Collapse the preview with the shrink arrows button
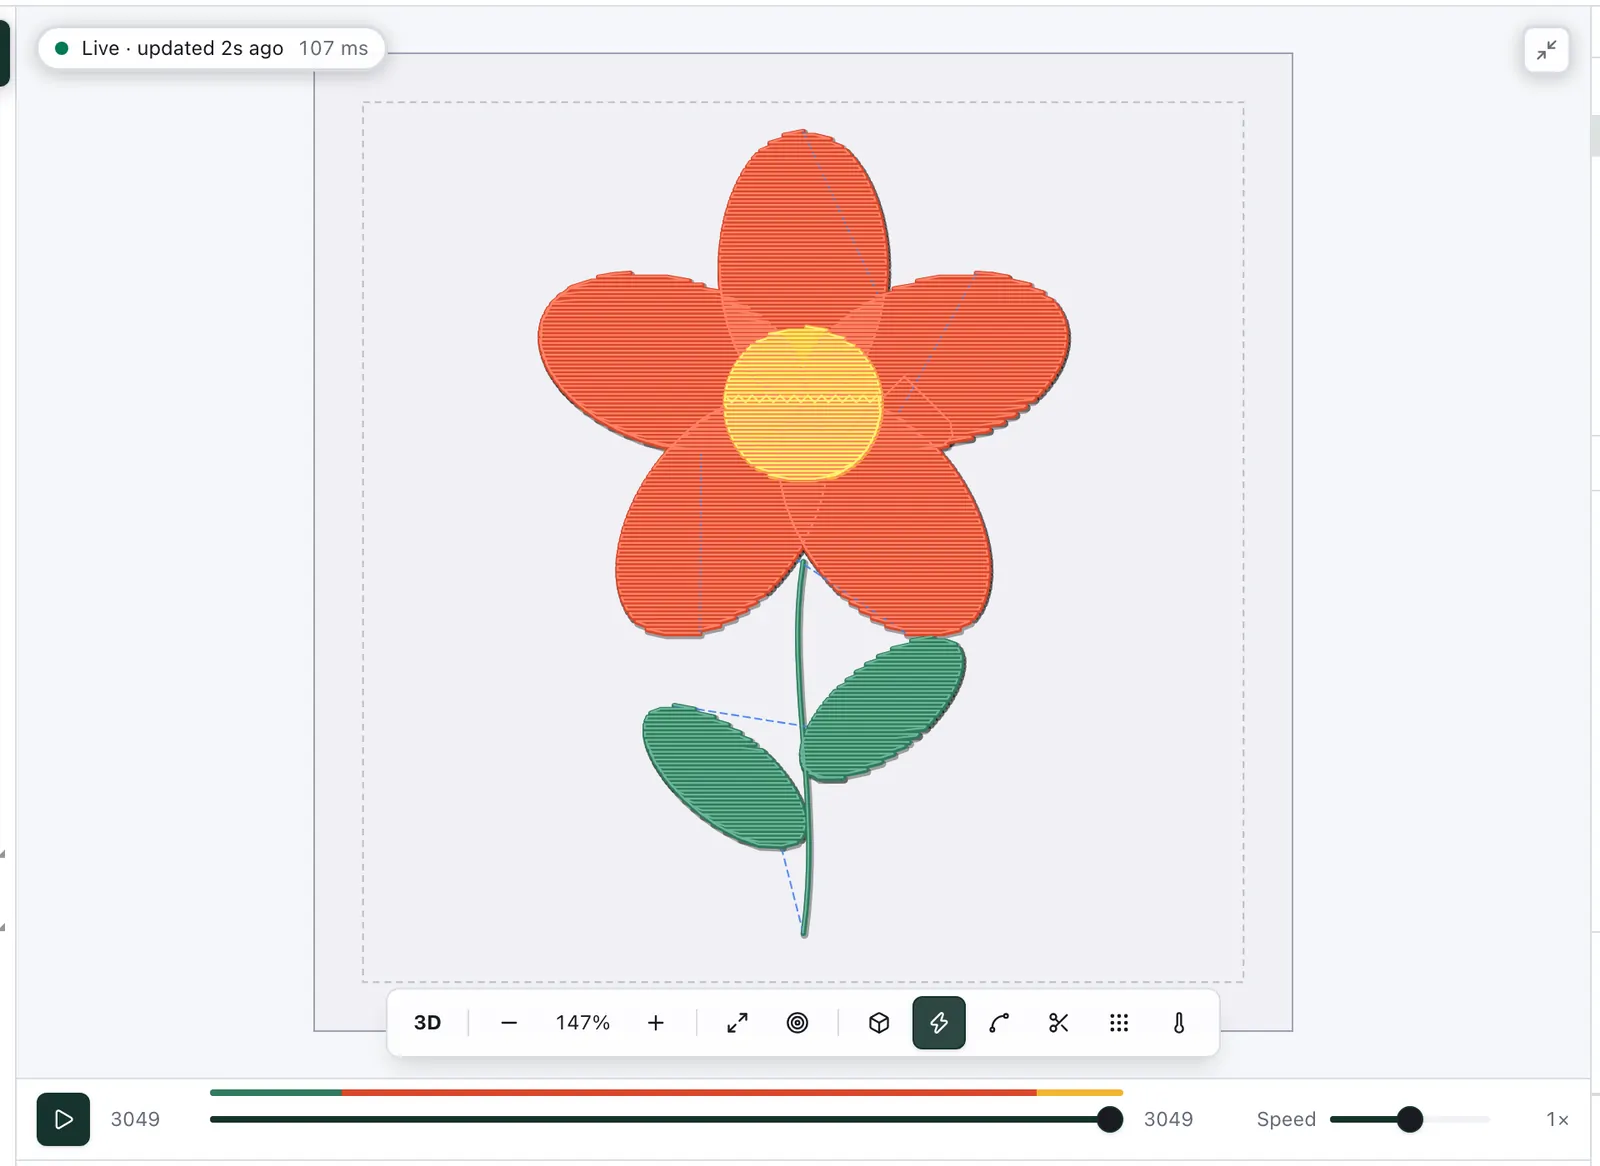This screenshot has width=1600, height=1166. click(x=1546, y=49)
